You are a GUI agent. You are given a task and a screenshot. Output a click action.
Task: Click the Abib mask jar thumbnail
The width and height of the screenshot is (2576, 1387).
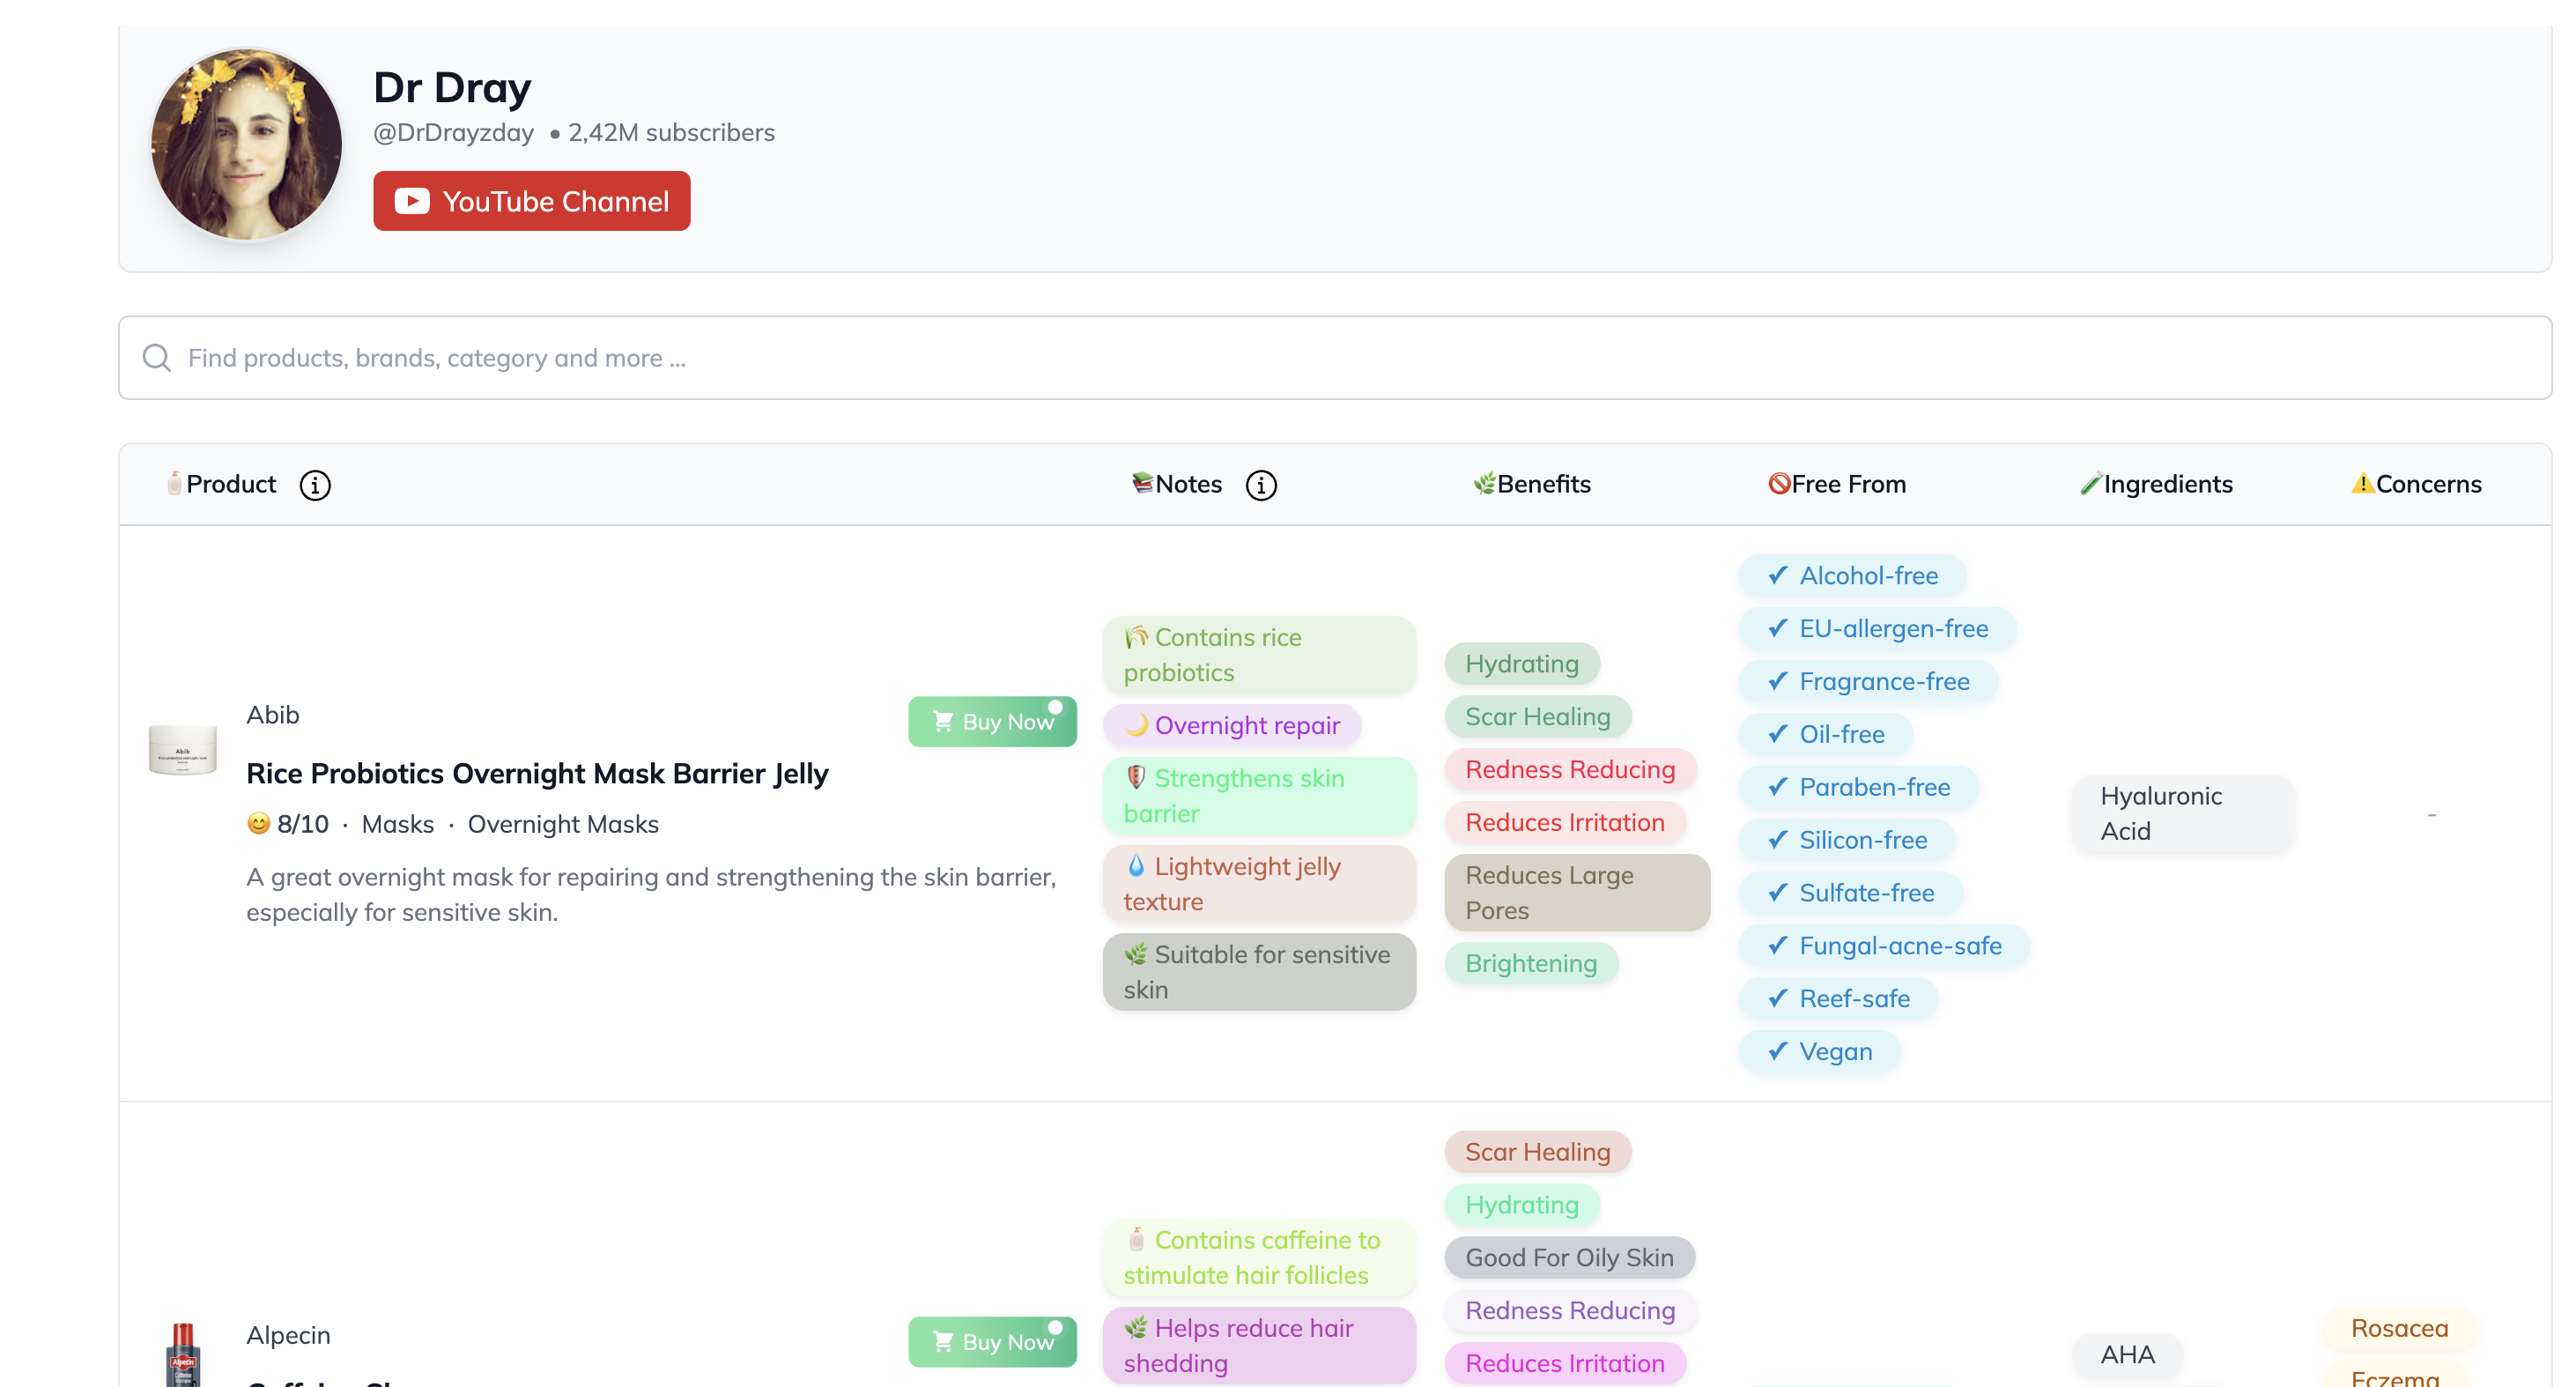coord(182,749)
